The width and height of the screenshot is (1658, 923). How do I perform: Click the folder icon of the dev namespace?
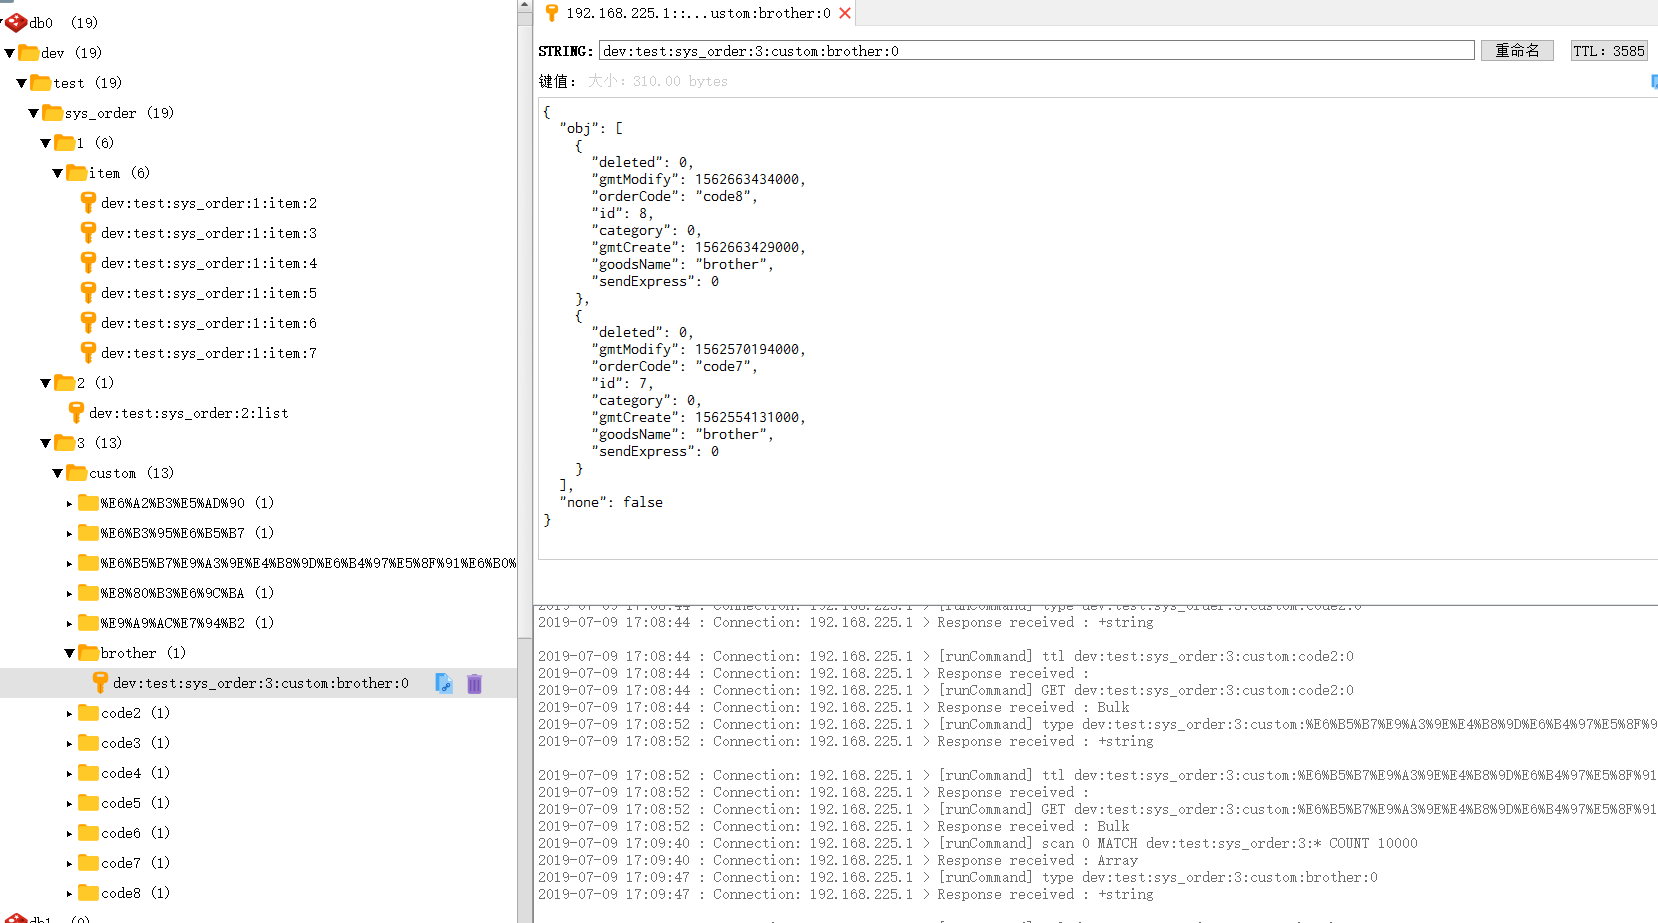pos(29,52)
